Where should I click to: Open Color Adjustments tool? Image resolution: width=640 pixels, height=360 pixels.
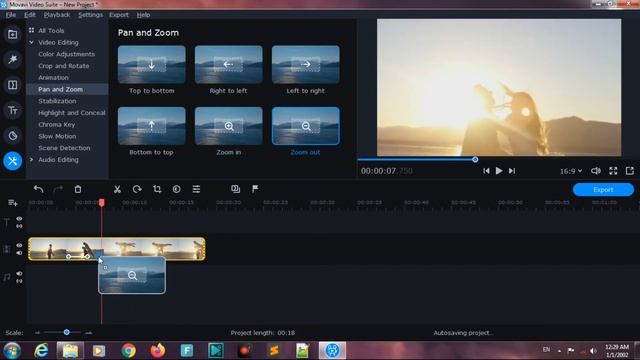click(x=67, y=54)
